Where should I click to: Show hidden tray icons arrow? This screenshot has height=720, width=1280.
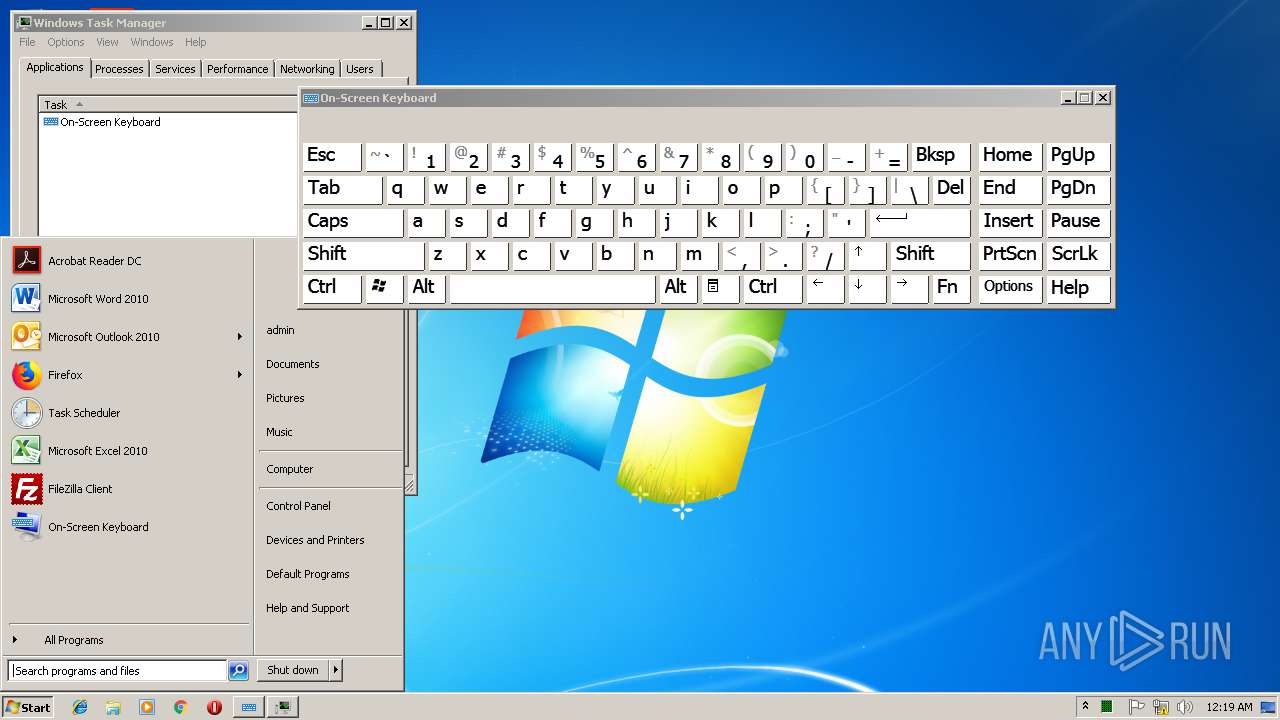[x=1085, y=707]
